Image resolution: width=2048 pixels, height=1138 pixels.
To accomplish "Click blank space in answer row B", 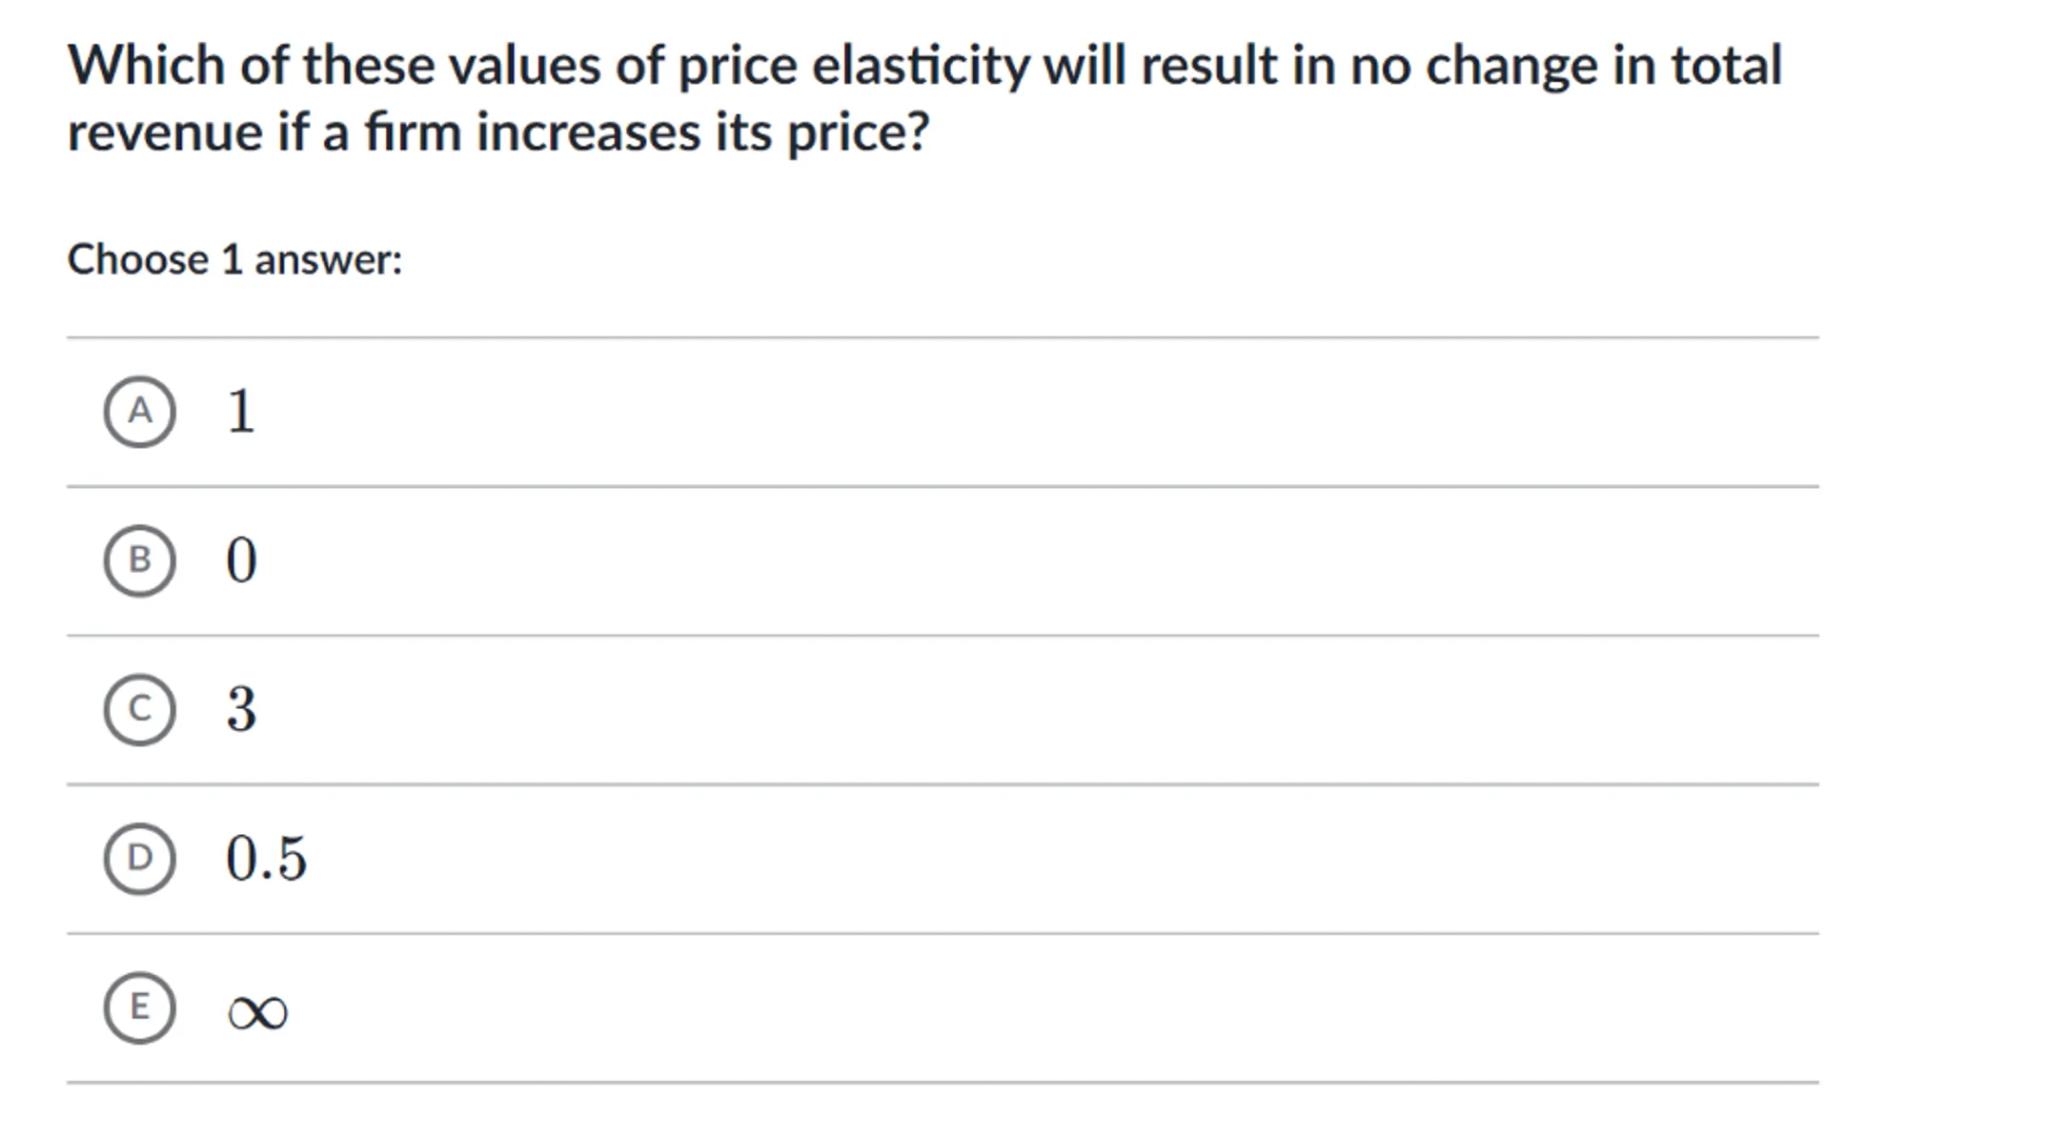I will click(x=1000, y=560).
